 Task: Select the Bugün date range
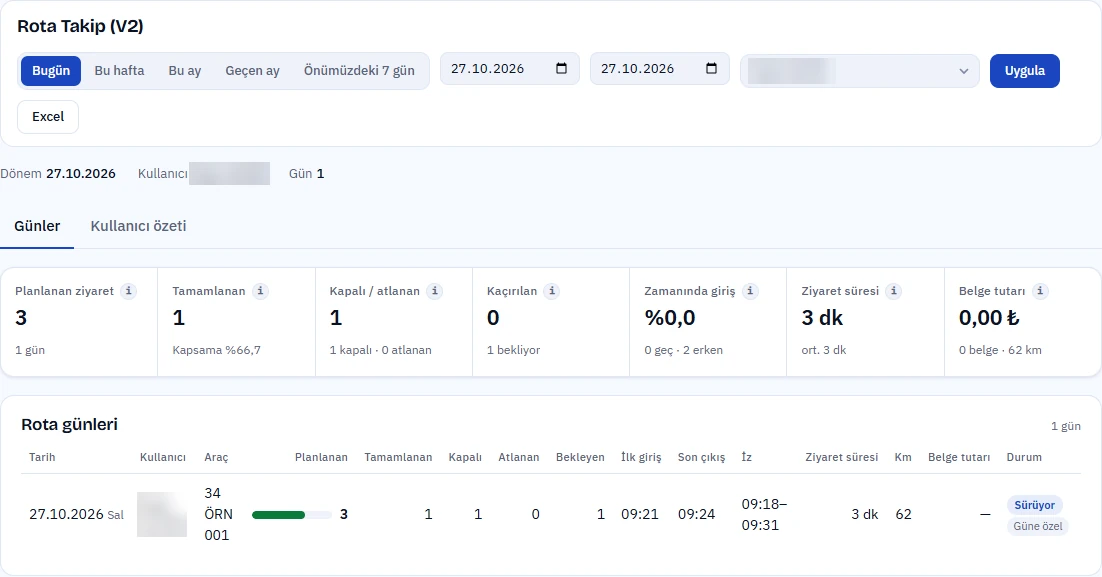click(51, 71)
